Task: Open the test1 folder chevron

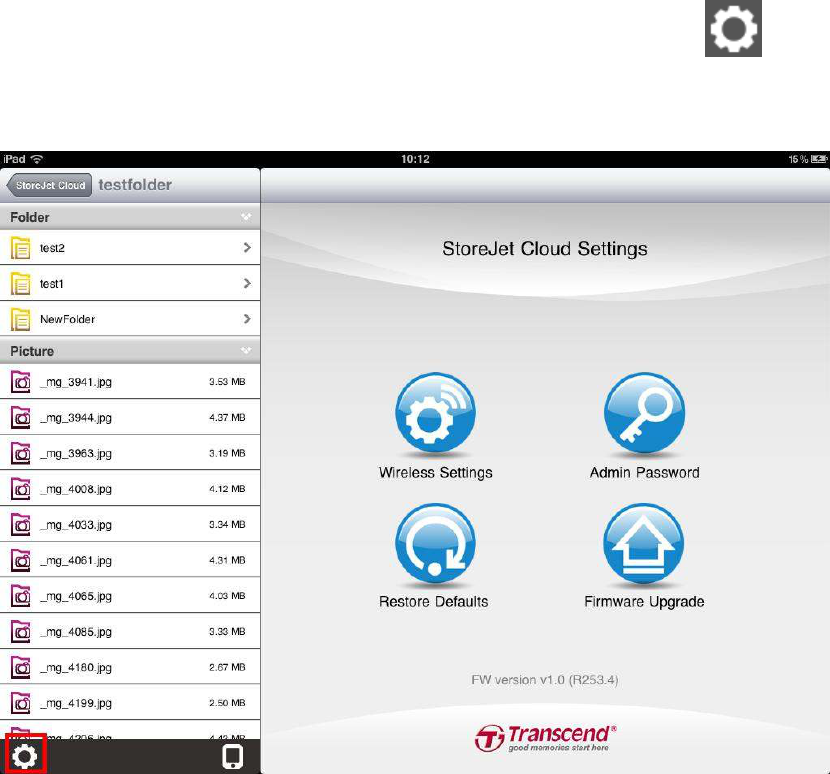Action: click(247, 283)
